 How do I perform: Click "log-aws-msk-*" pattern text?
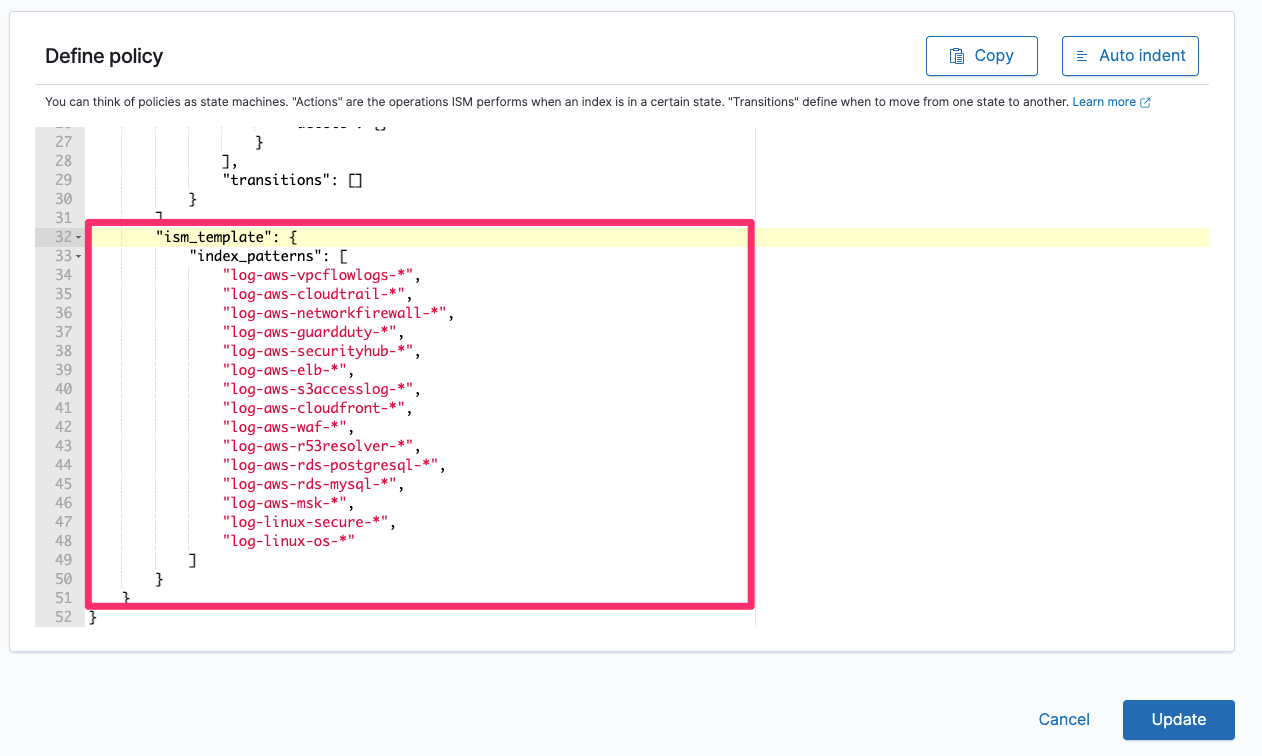(x=285, y=503)
